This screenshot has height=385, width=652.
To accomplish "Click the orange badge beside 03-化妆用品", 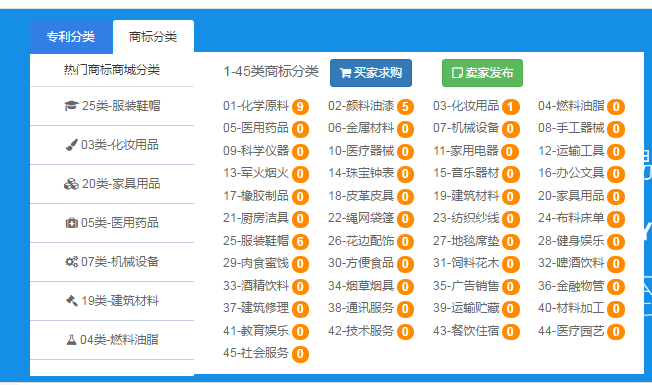I will (x=511, y=107).
